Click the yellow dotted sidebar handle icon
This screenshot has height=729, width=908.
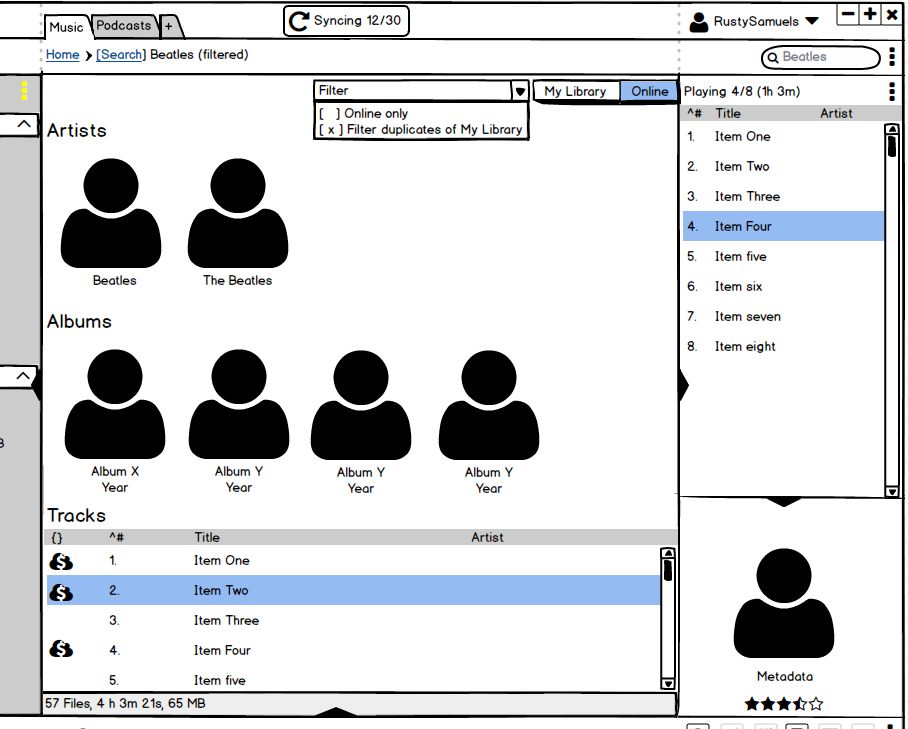click(24, 91)
